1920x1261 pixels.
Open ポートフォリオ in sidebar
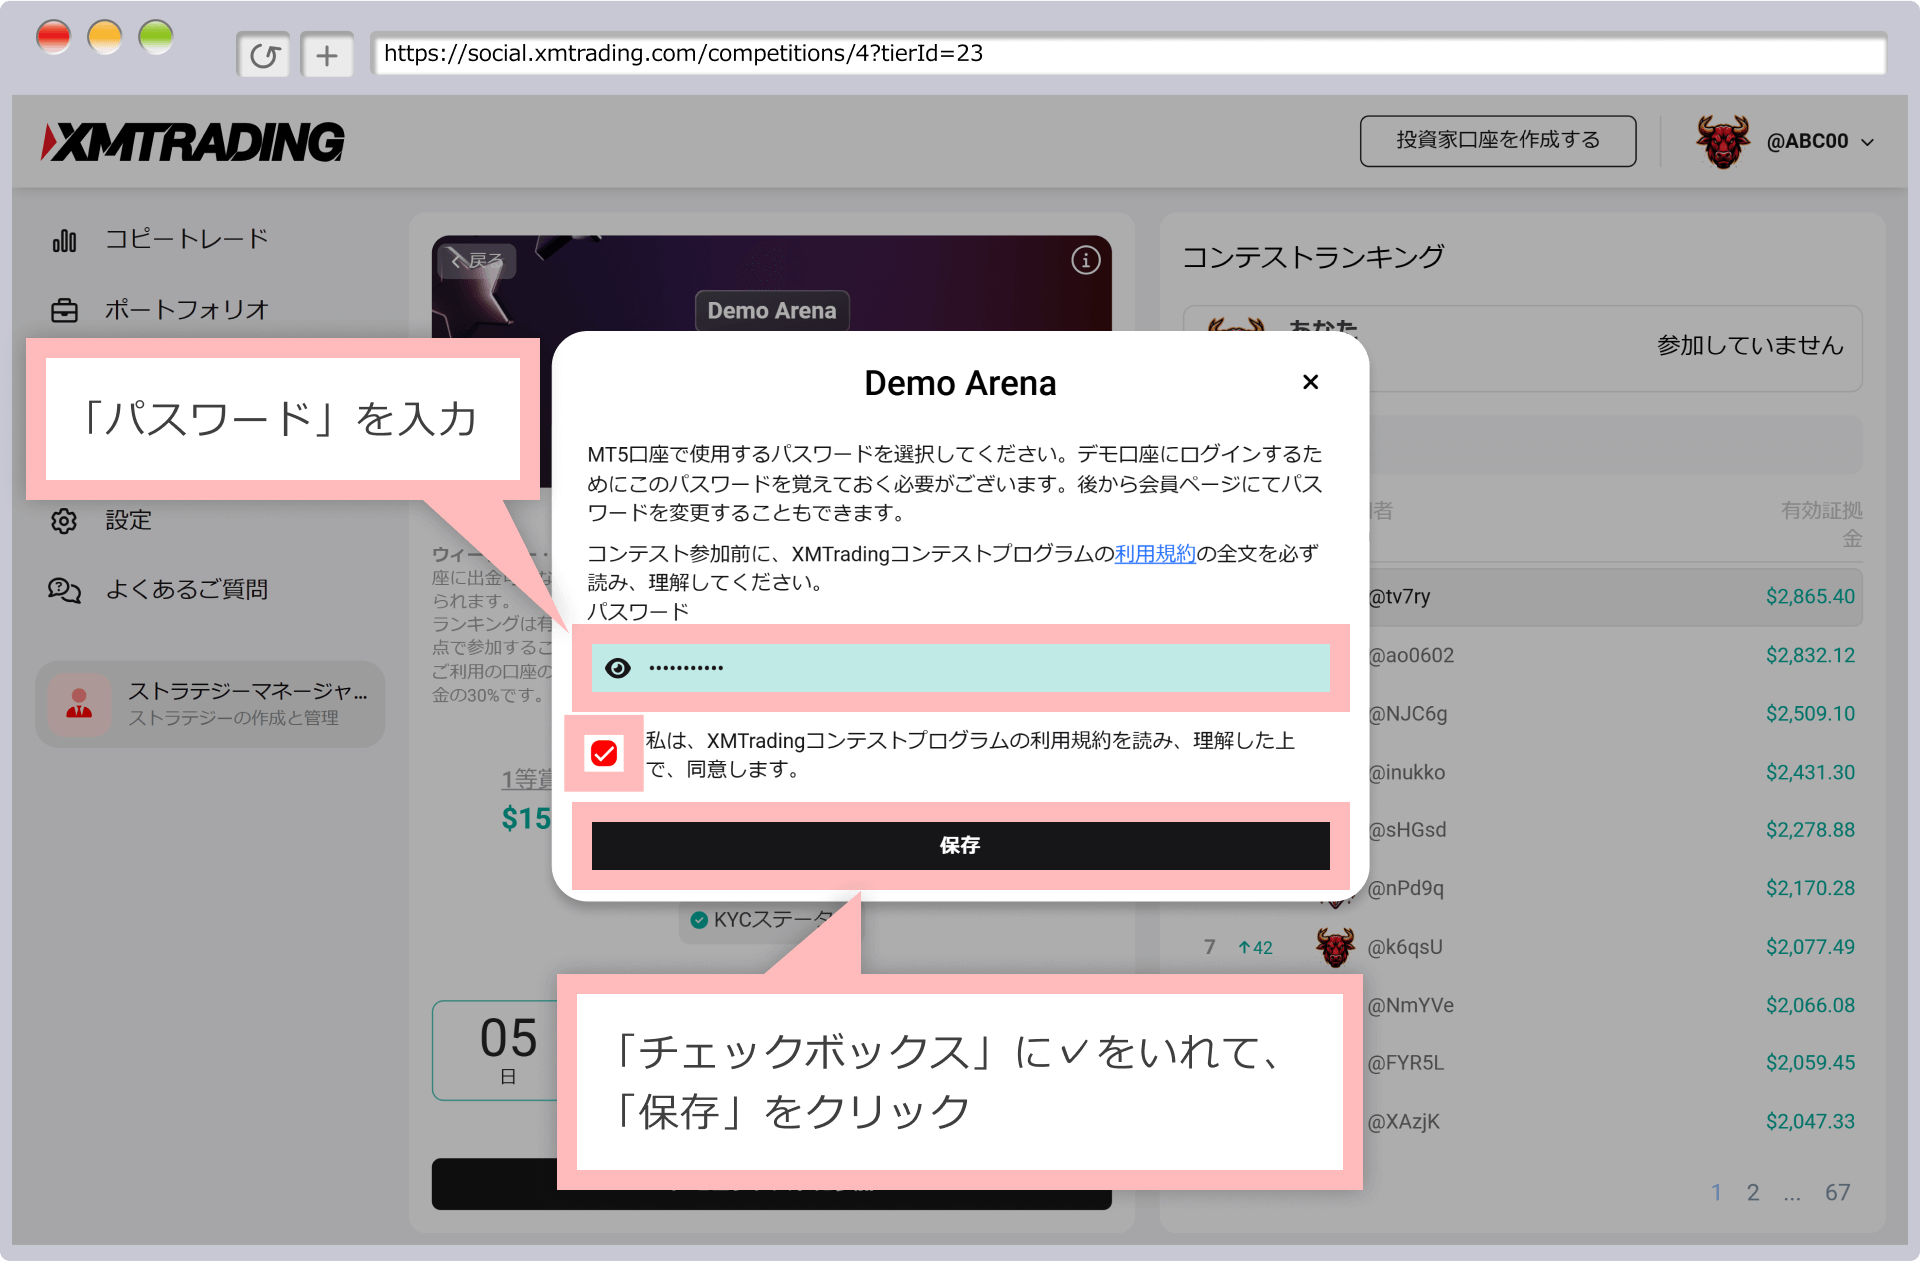coord(187,310)
